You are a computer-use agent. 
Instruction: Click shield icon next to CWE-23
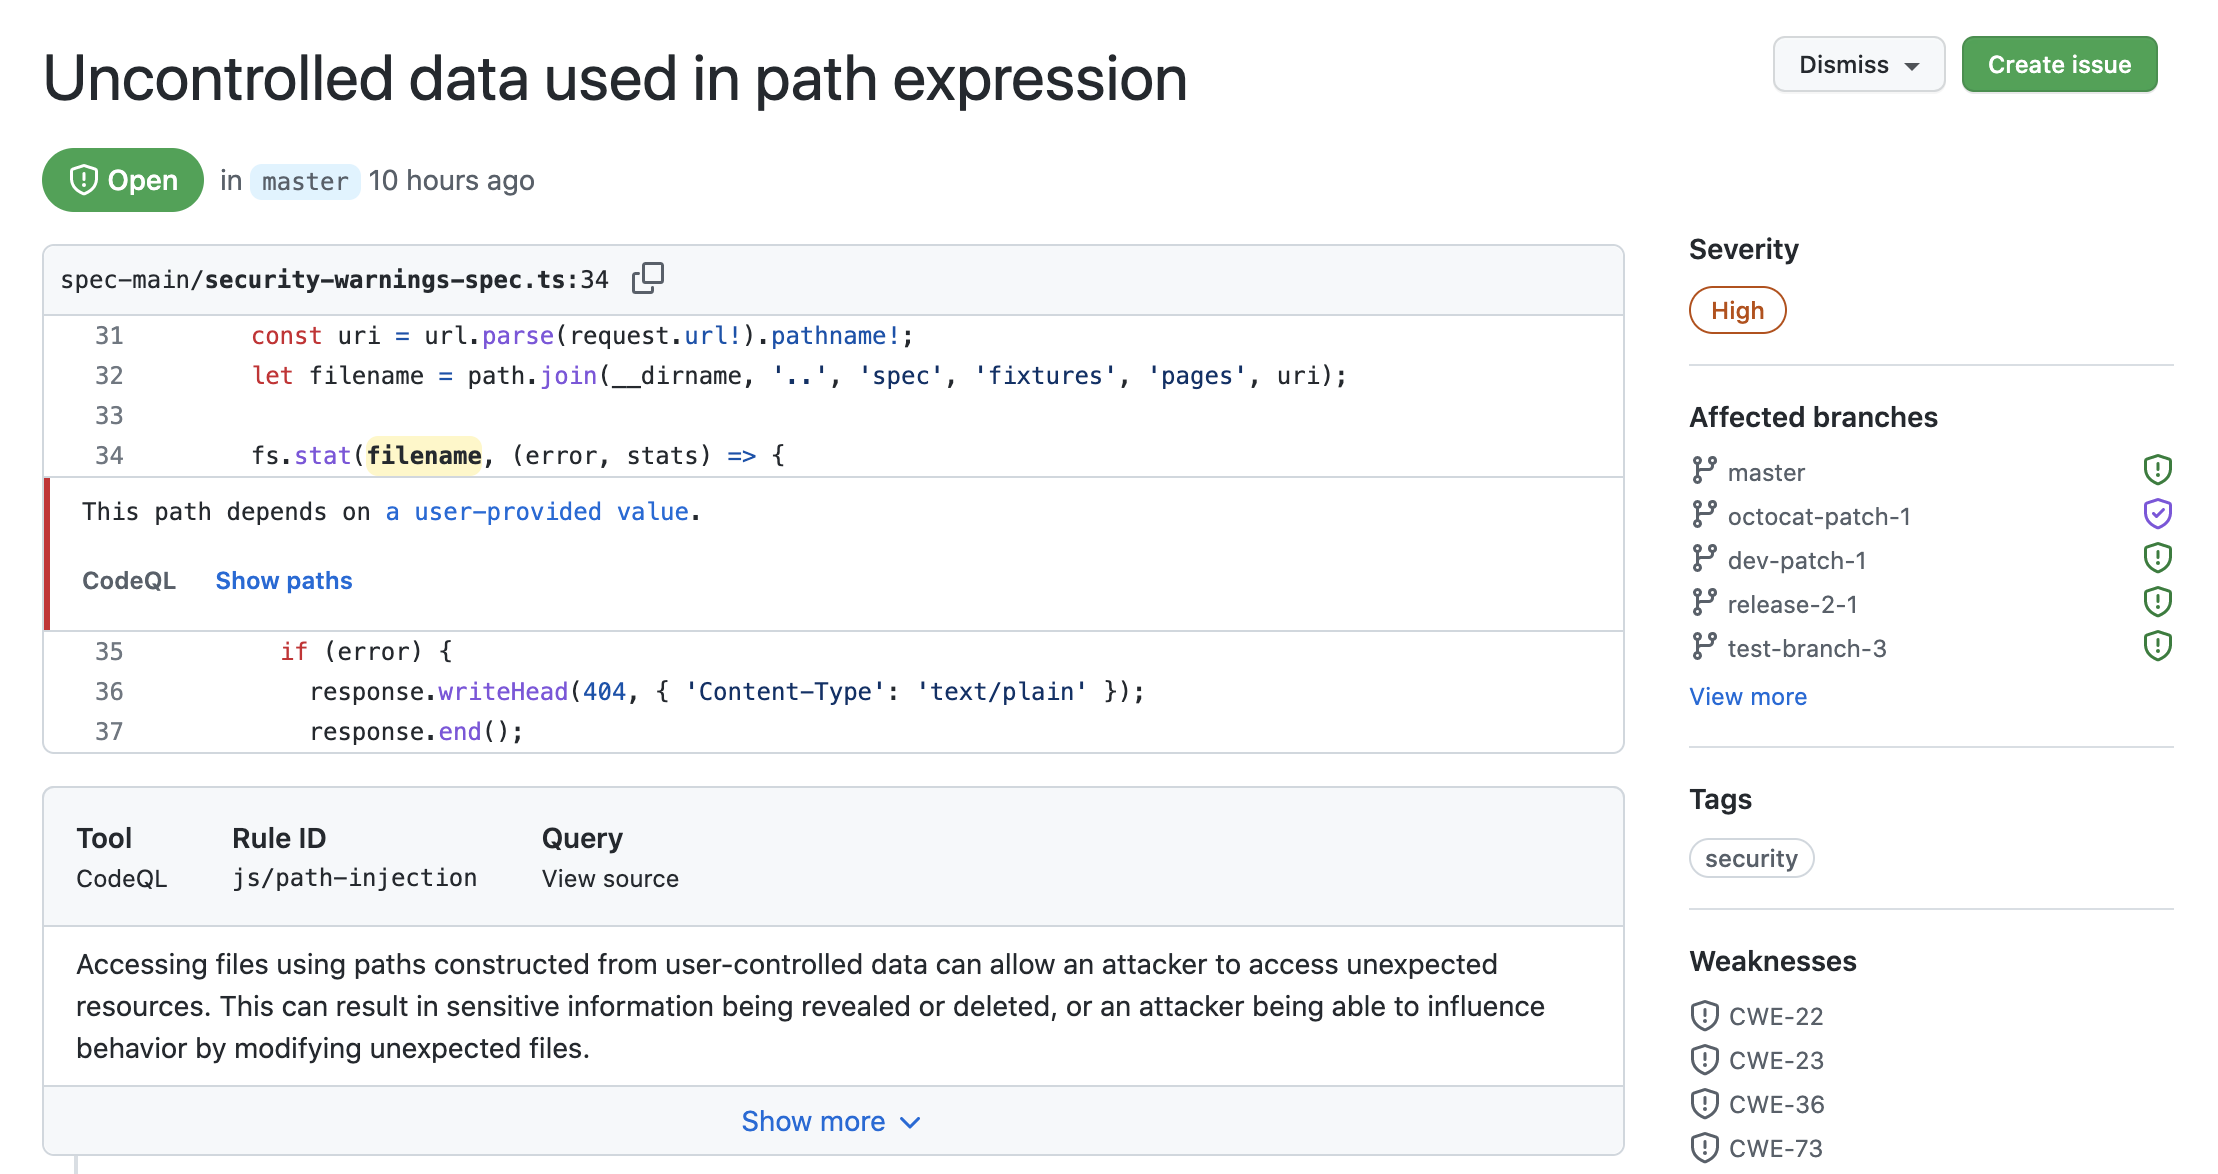point(1704,1060)
